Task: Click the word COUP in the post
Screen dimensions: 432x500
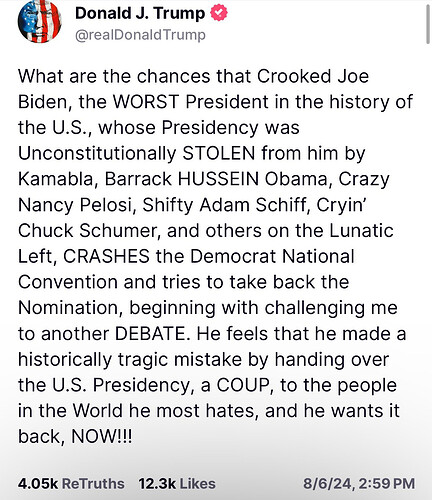Action: [x=242, y=385]
